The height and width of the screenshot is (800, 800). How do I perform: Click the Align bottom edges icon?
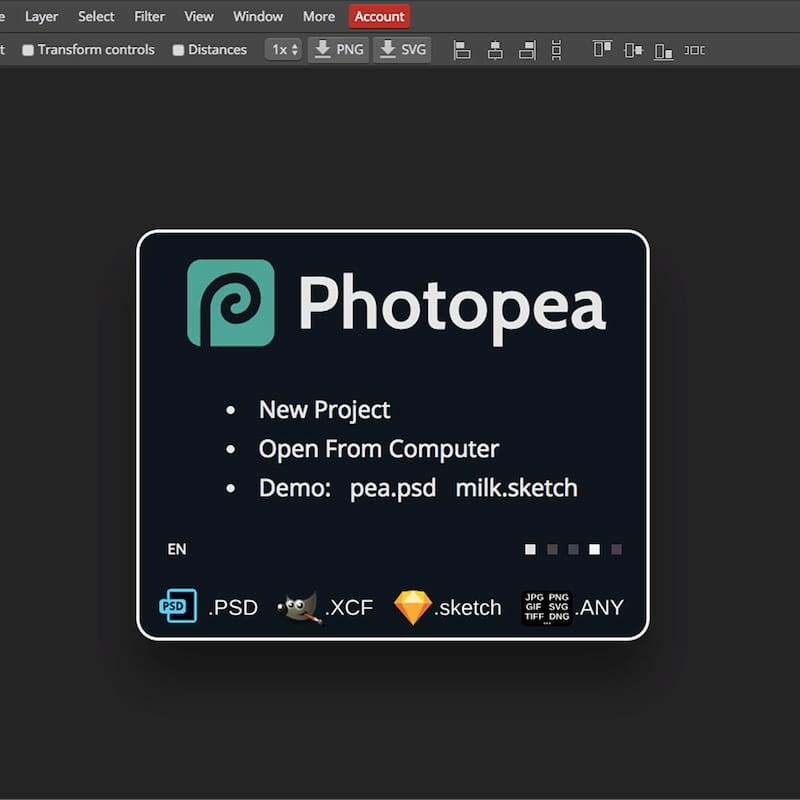tap(663, 49)
